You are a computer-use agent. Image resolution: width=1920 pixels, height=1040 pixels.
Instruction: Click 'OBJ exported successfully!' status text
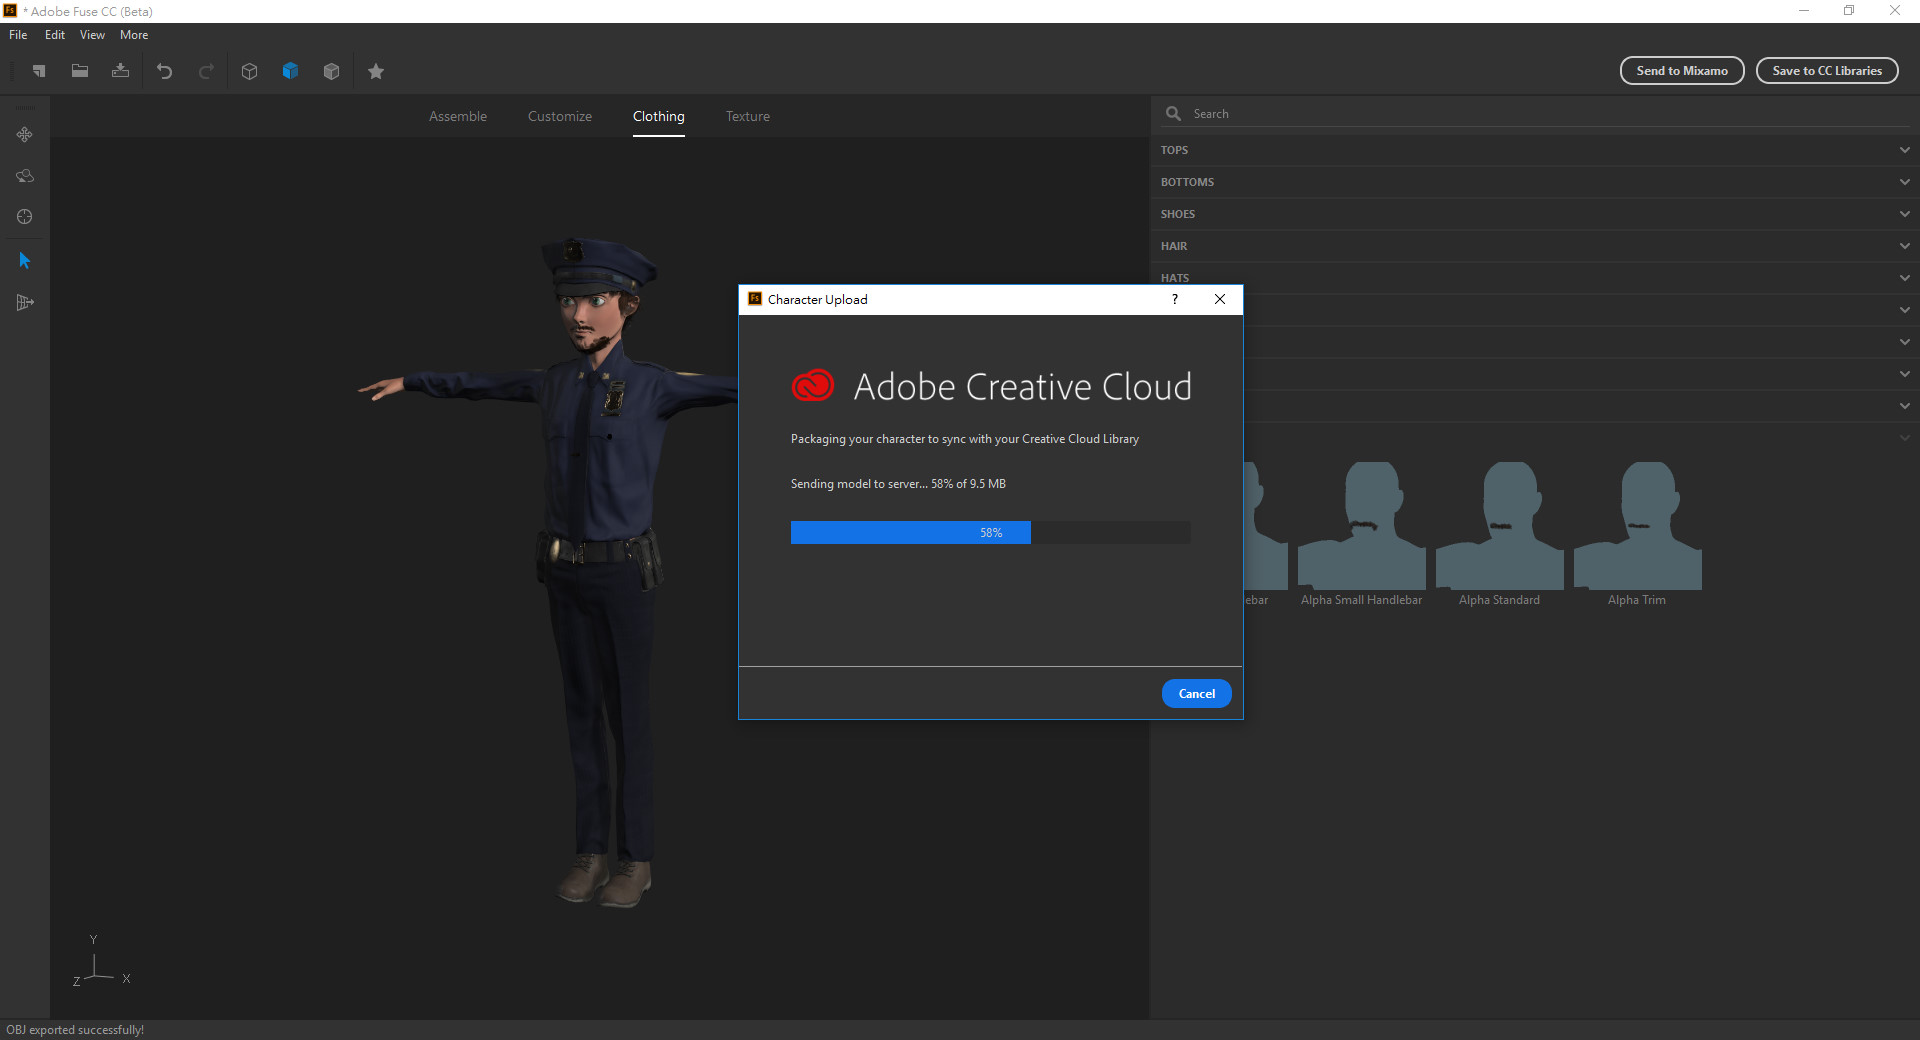(x=75, y=1030)
